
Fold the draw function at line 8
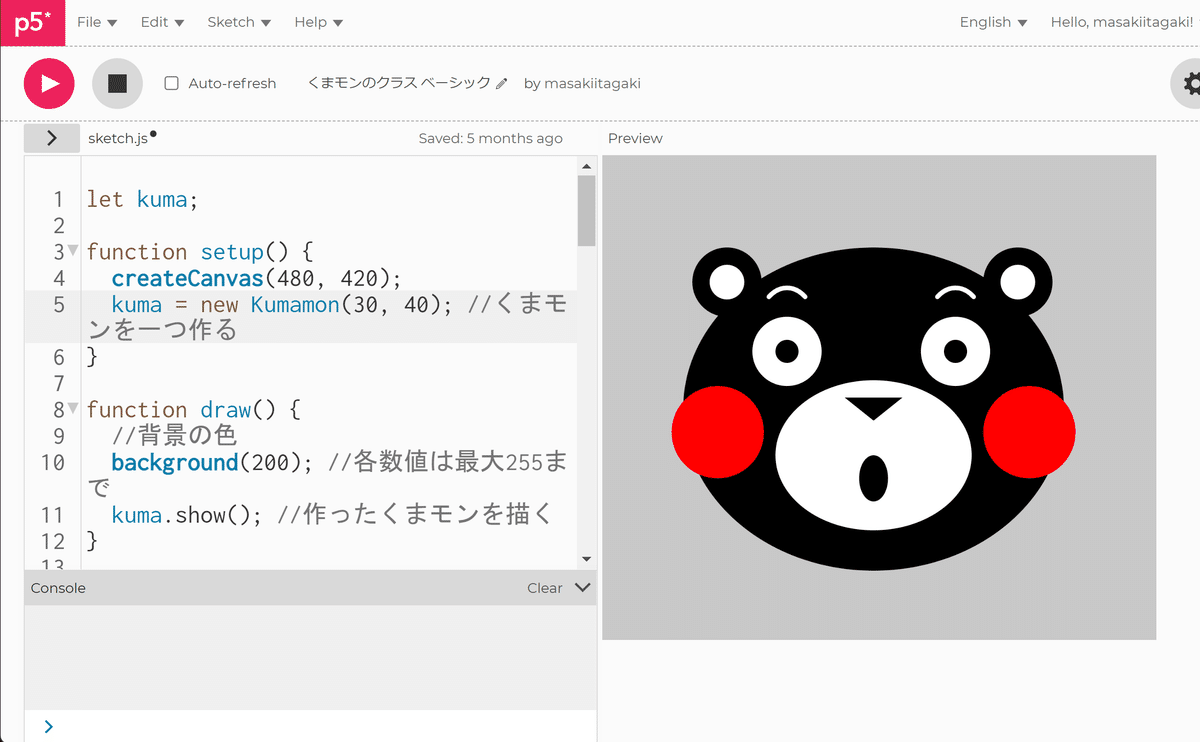73,408
